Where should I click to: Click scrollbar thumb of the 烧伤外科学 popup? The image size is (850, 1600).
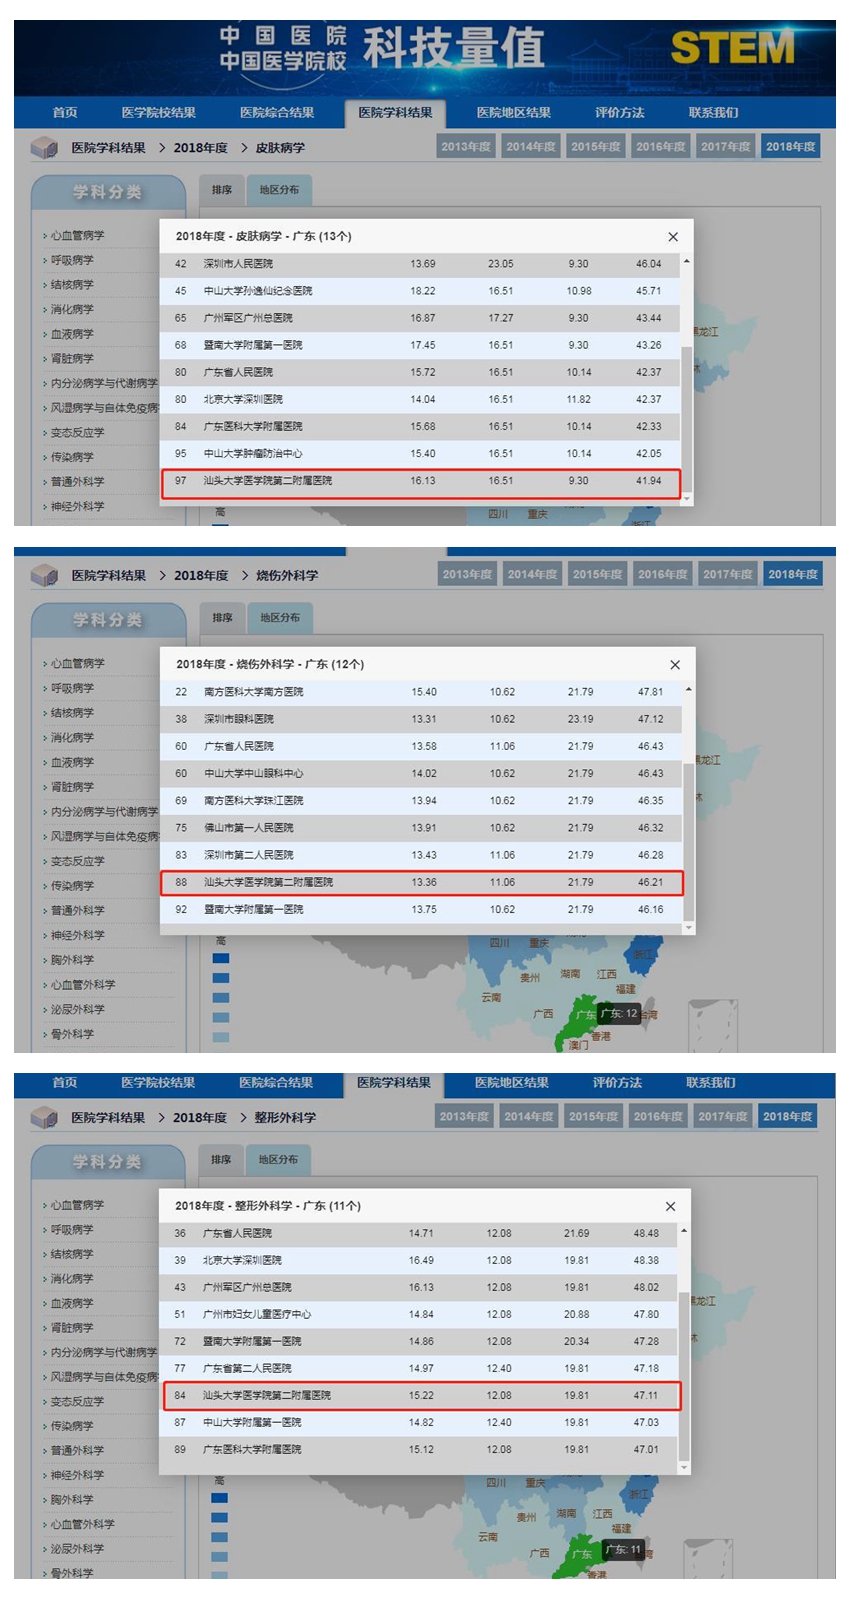[688, 841]
